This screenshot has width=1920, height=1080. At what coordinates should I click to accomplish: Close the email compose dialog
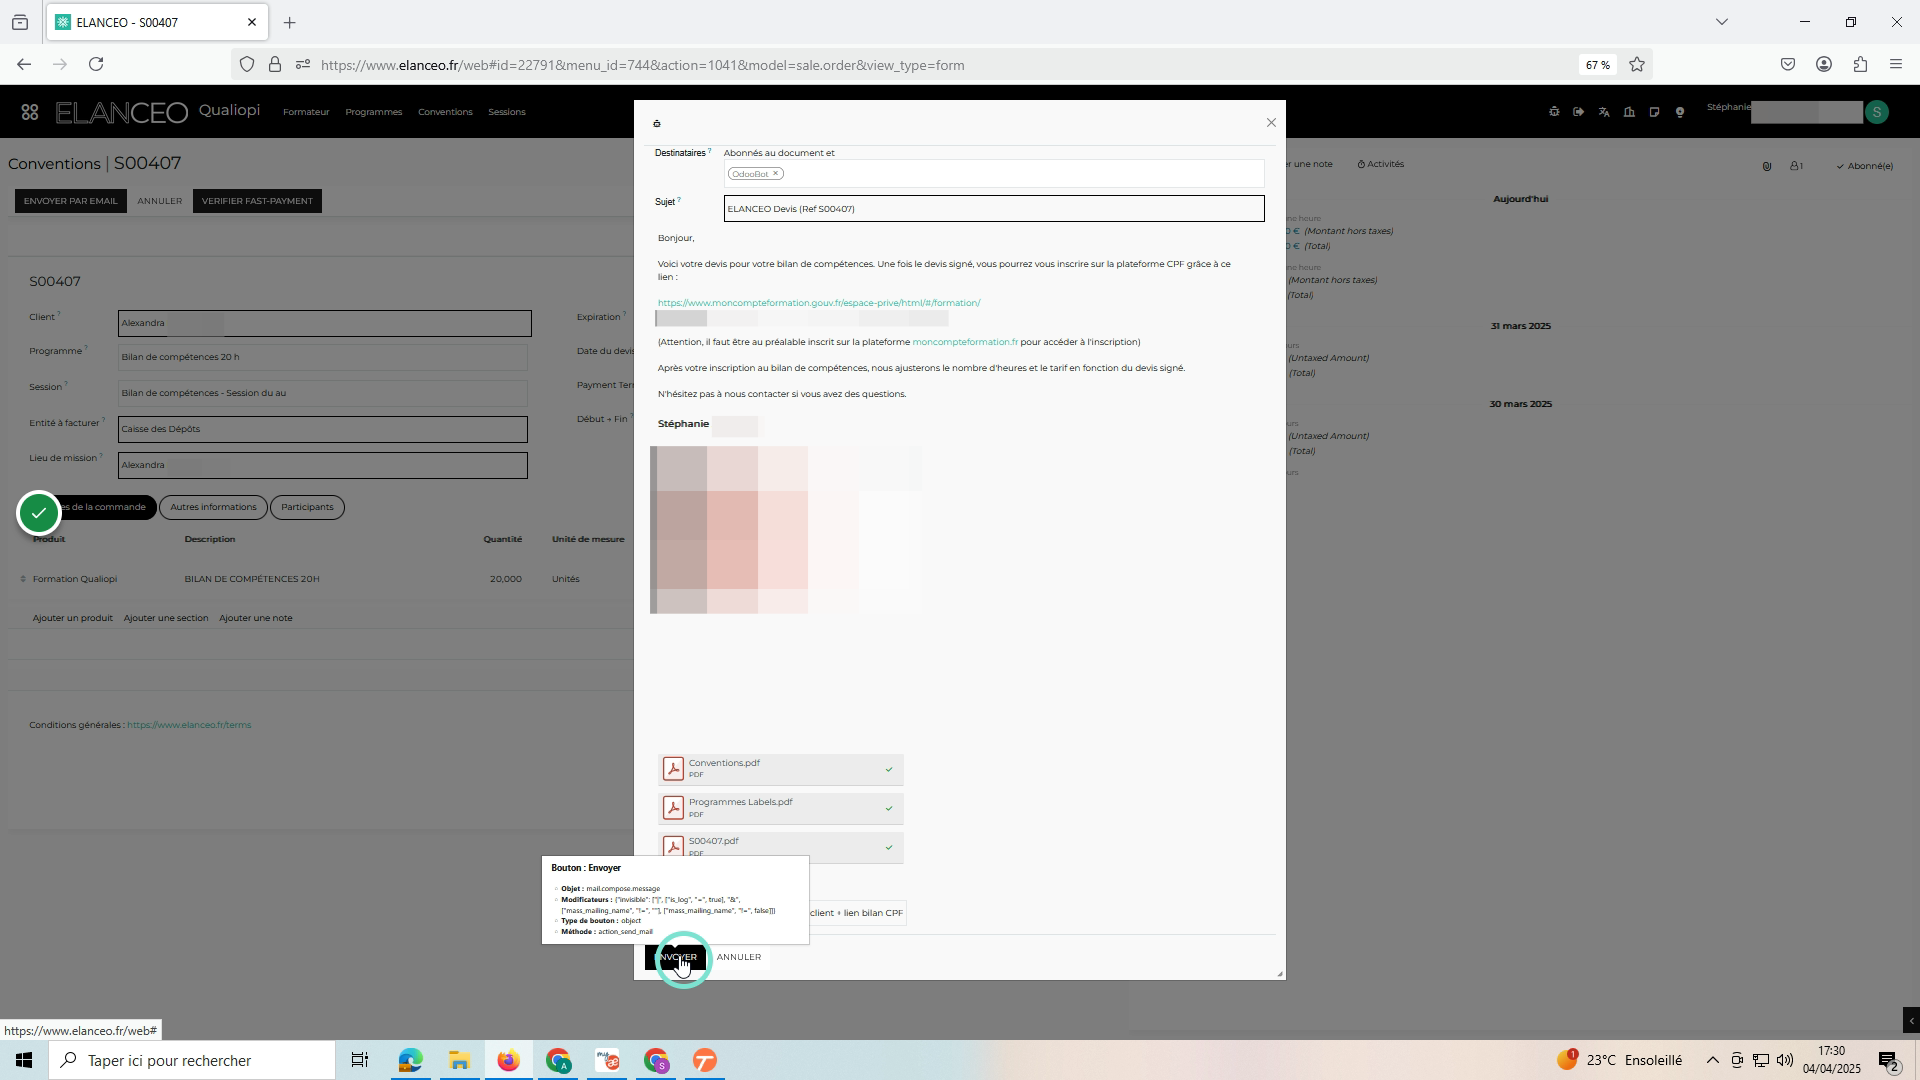[x=1271, y=123]
